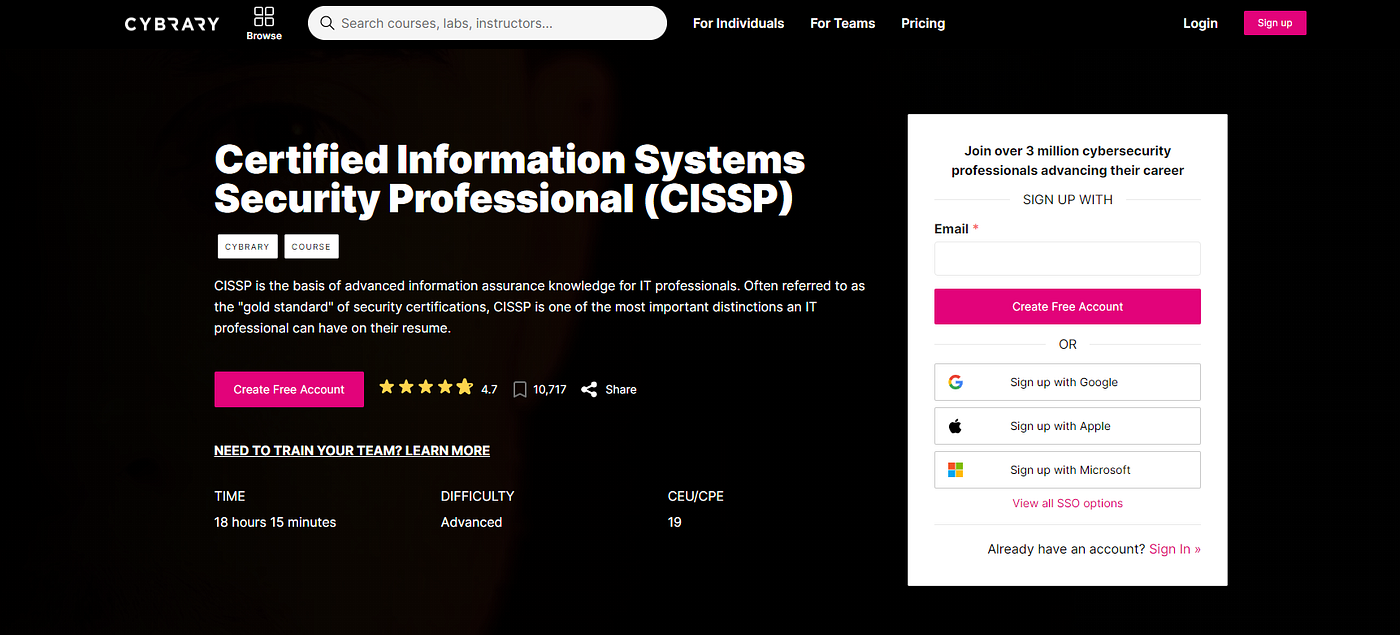
Task: Click Login in the header
Action: [x=1200, y=23]
